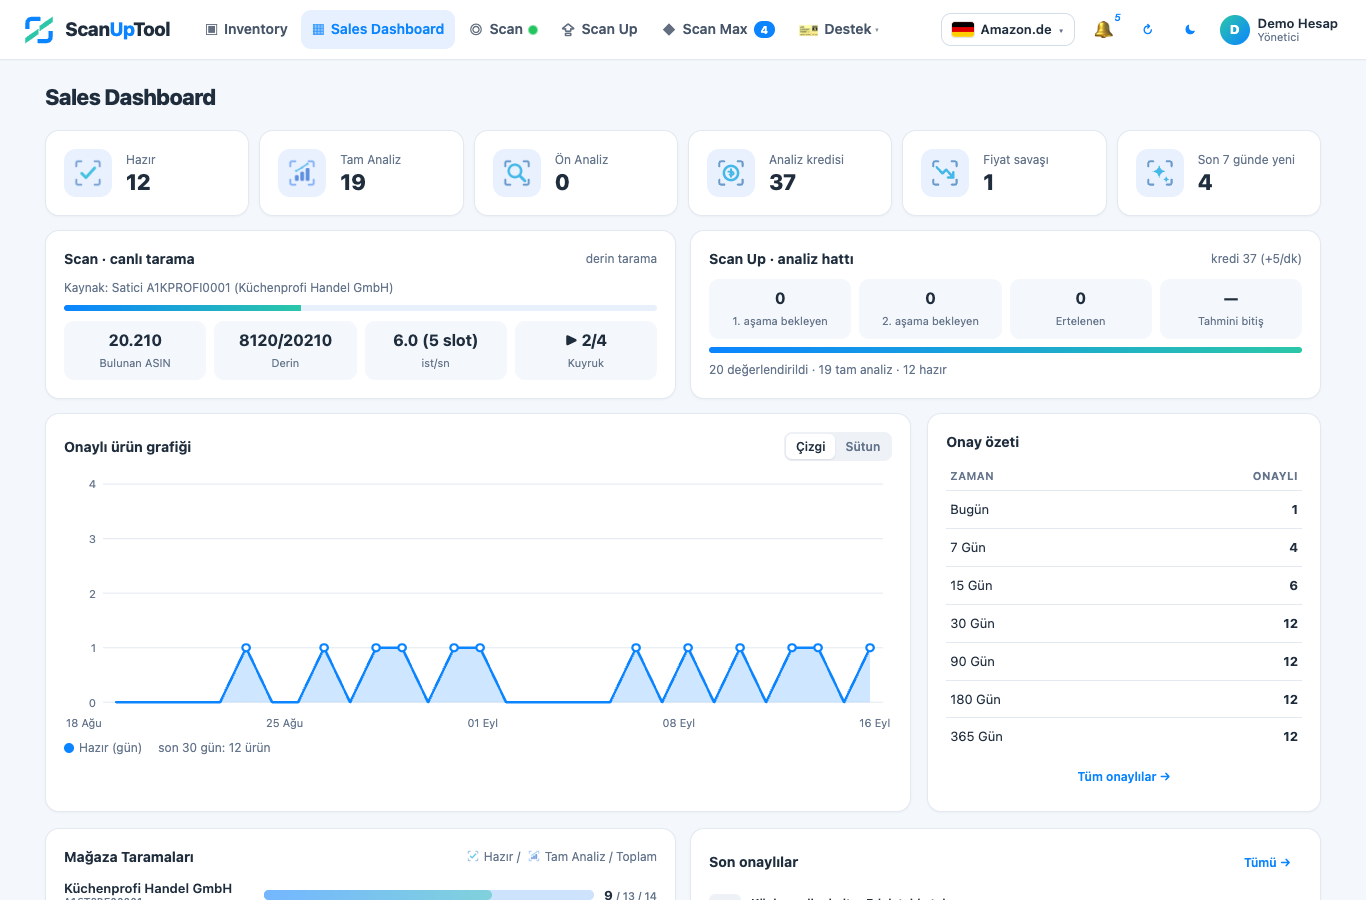The height and width of the screenshot is (900, 1366).
Task: Expand the Destek dropdown
Action: coord(839,30)
